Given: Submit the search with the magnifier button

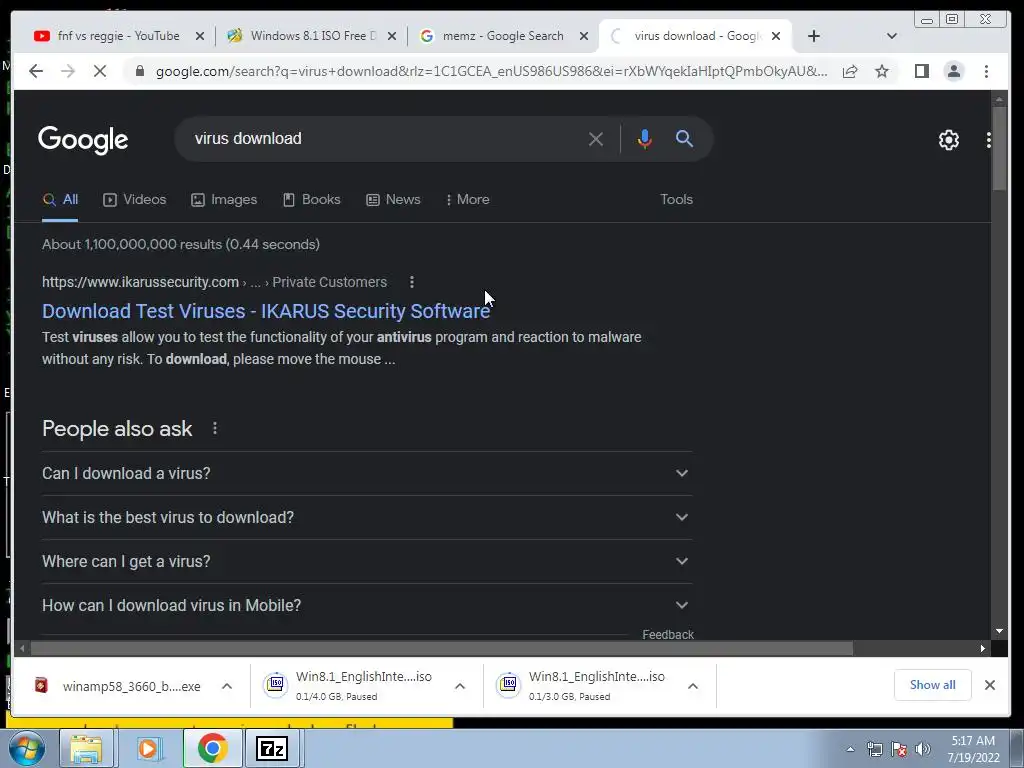Looking at the screenshot, I should 684,138.
